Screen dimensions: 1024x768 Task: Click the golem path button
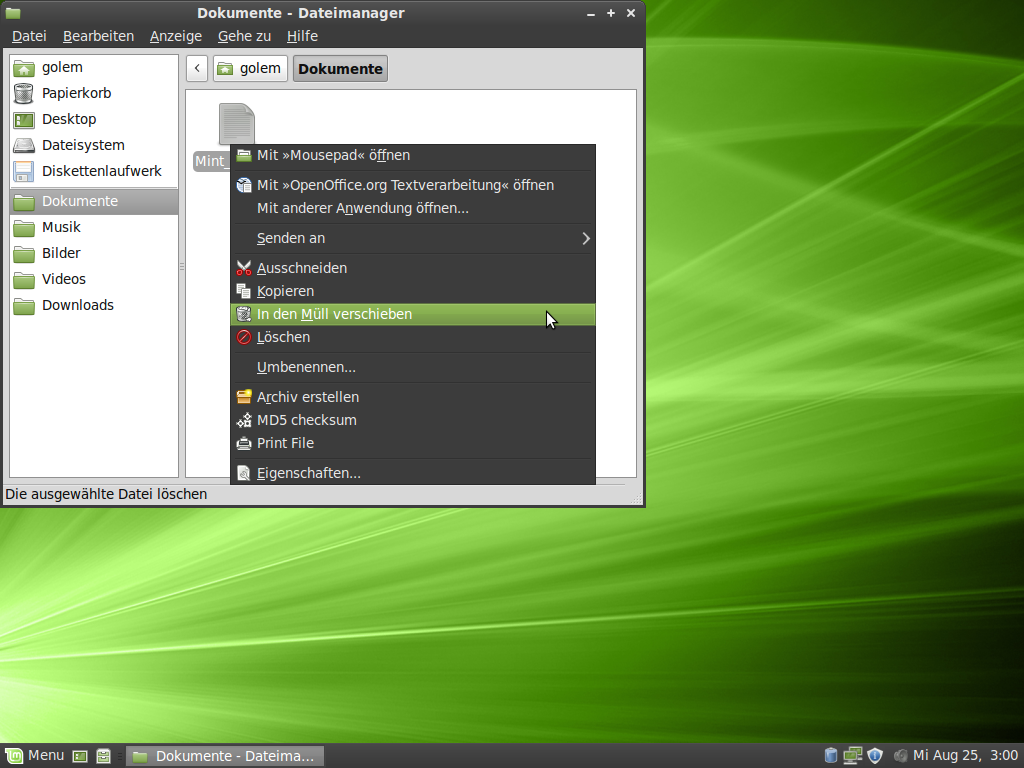tap(249, 68)
